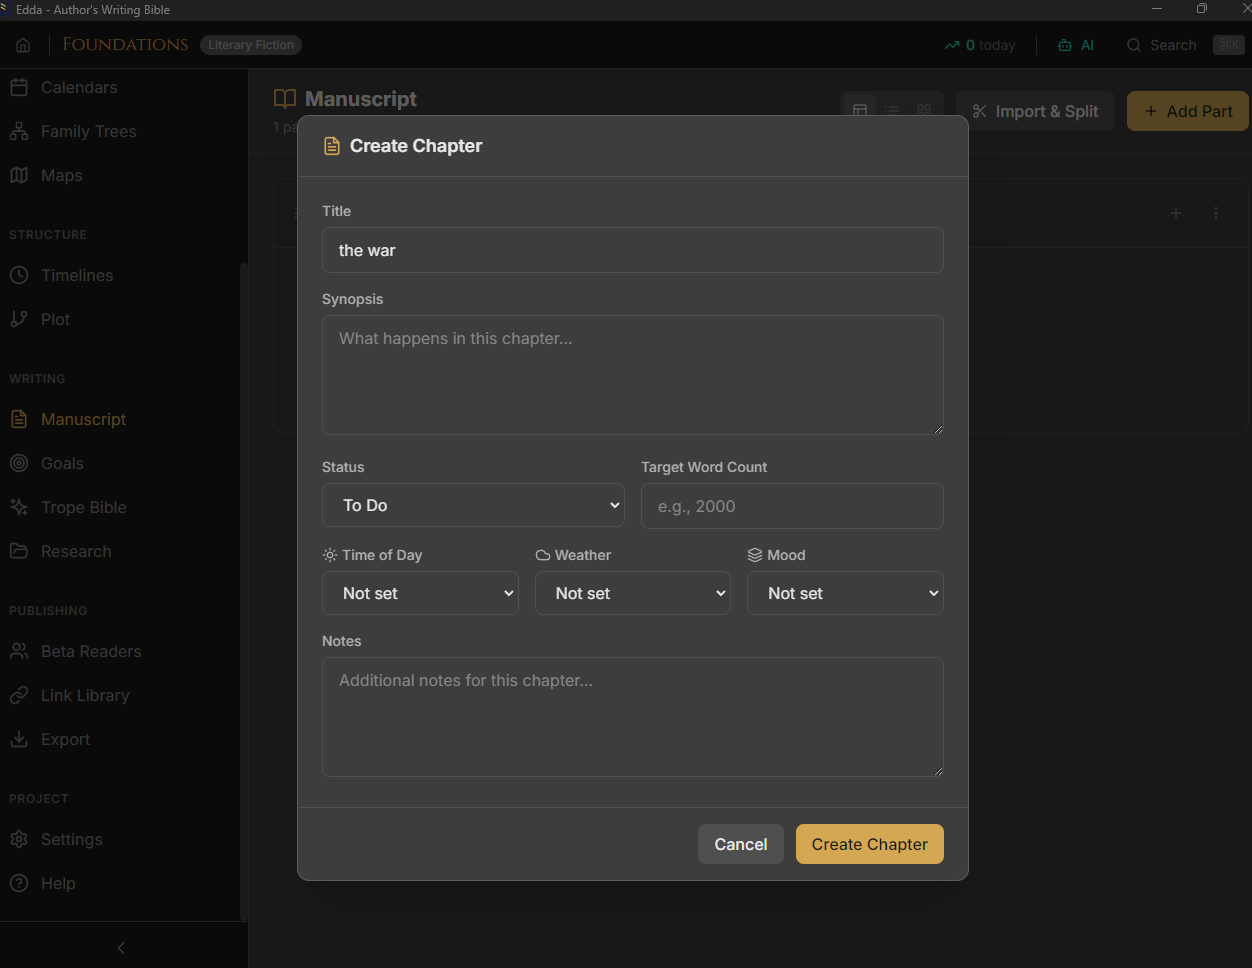
Task: Click the home icon in top bar
Action: (23, 45)
